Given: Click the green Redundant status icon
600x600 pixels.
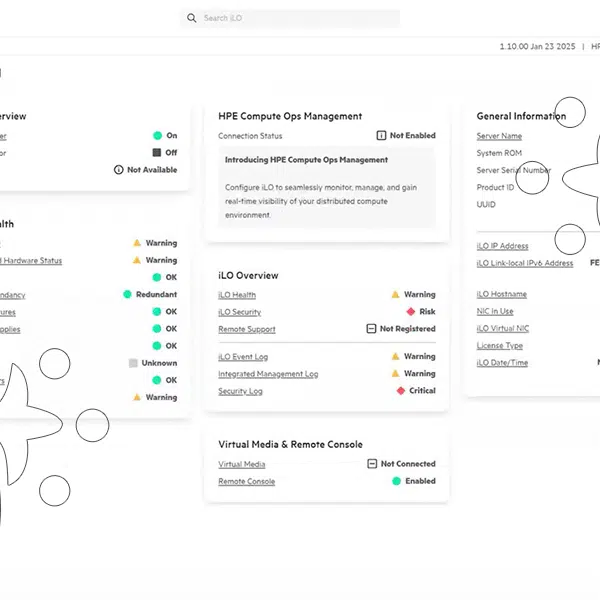Looking at the screenshot, I should click(127, 295).
